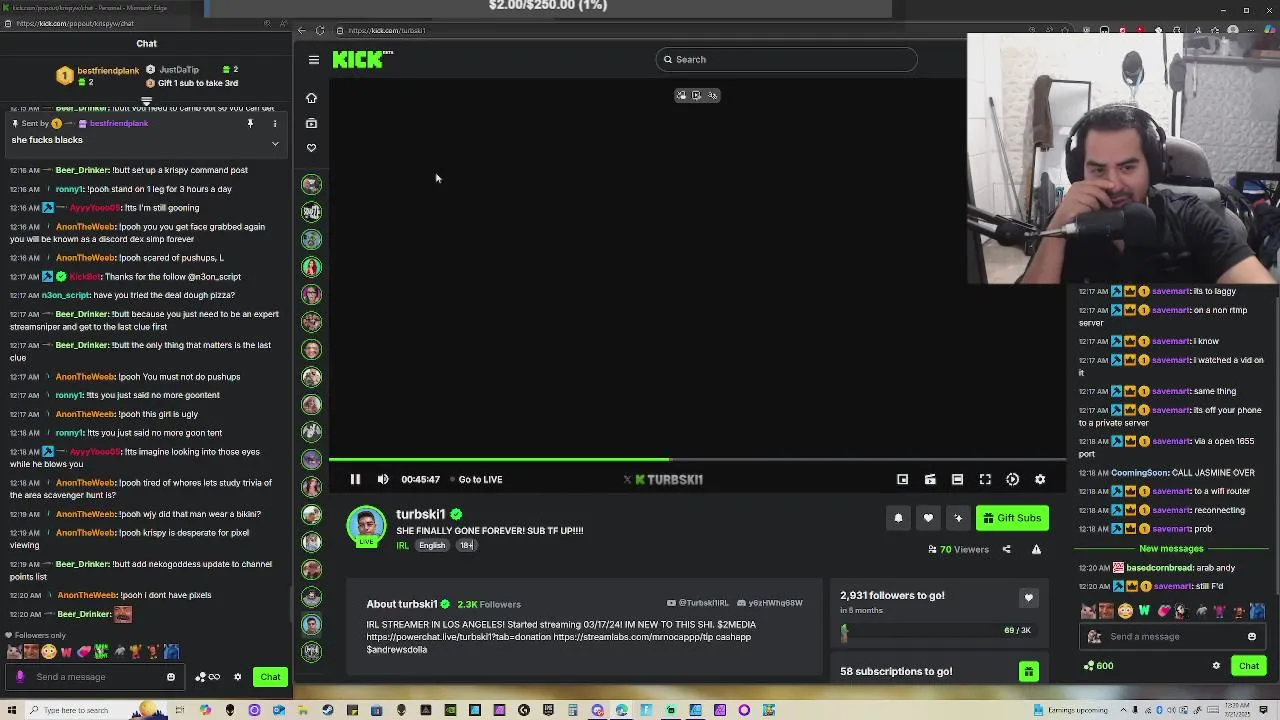Screen dimensions: 1280x720
Task: Collapse the gift leaderboard arrow
Action: point(146,101)
